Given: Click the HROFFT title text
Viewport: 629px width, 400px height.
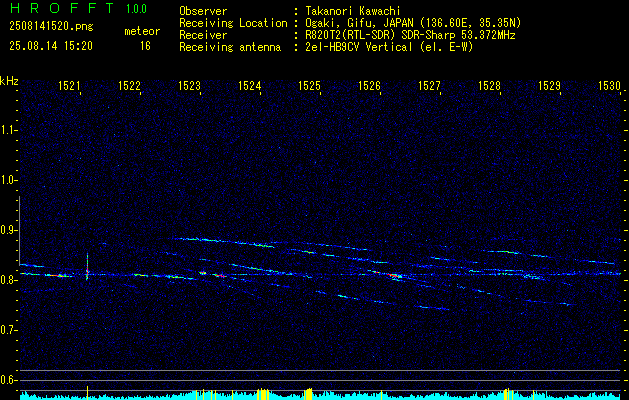Looking at the screenshot, I should tap(61, 8).
